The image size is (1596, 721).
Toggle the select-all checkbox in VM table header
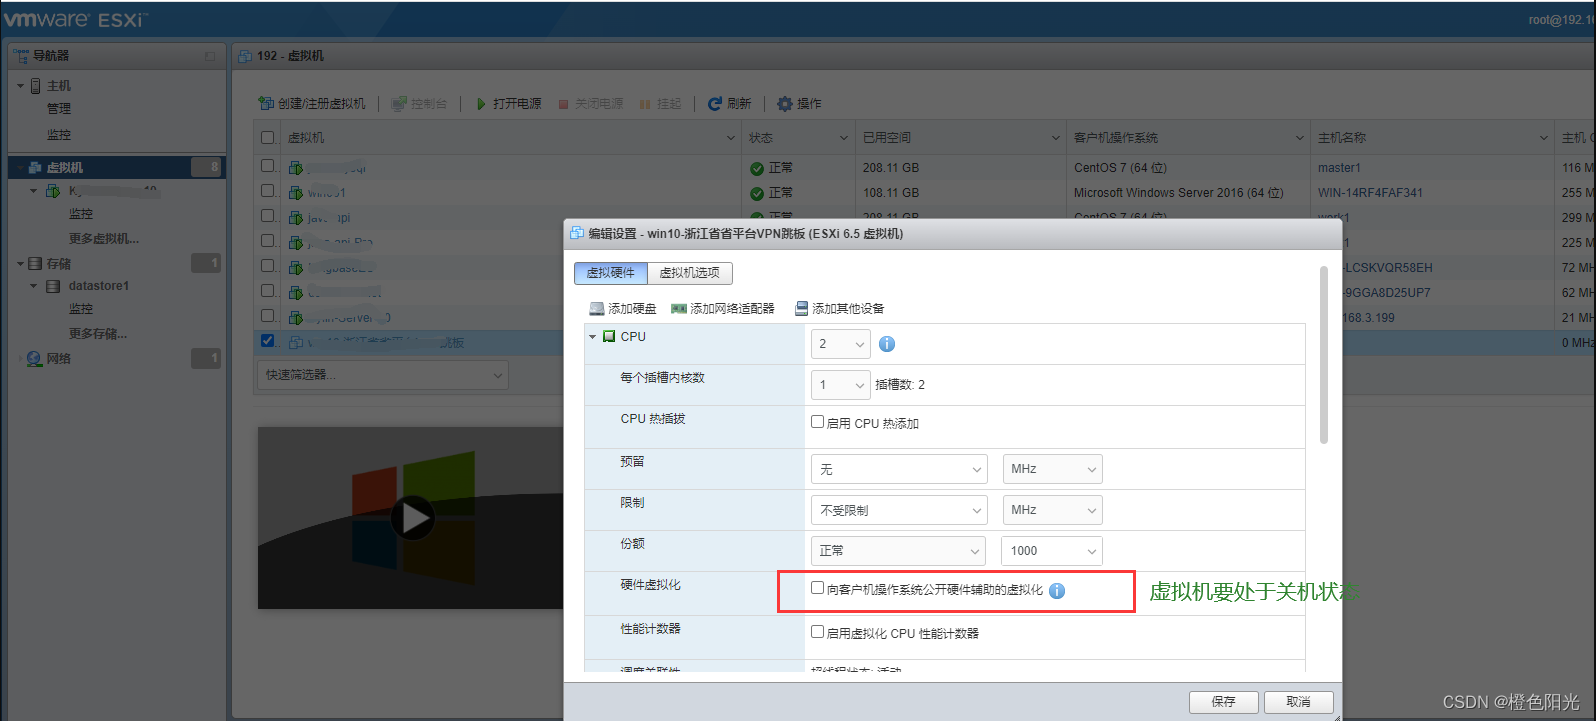[267, 138]
